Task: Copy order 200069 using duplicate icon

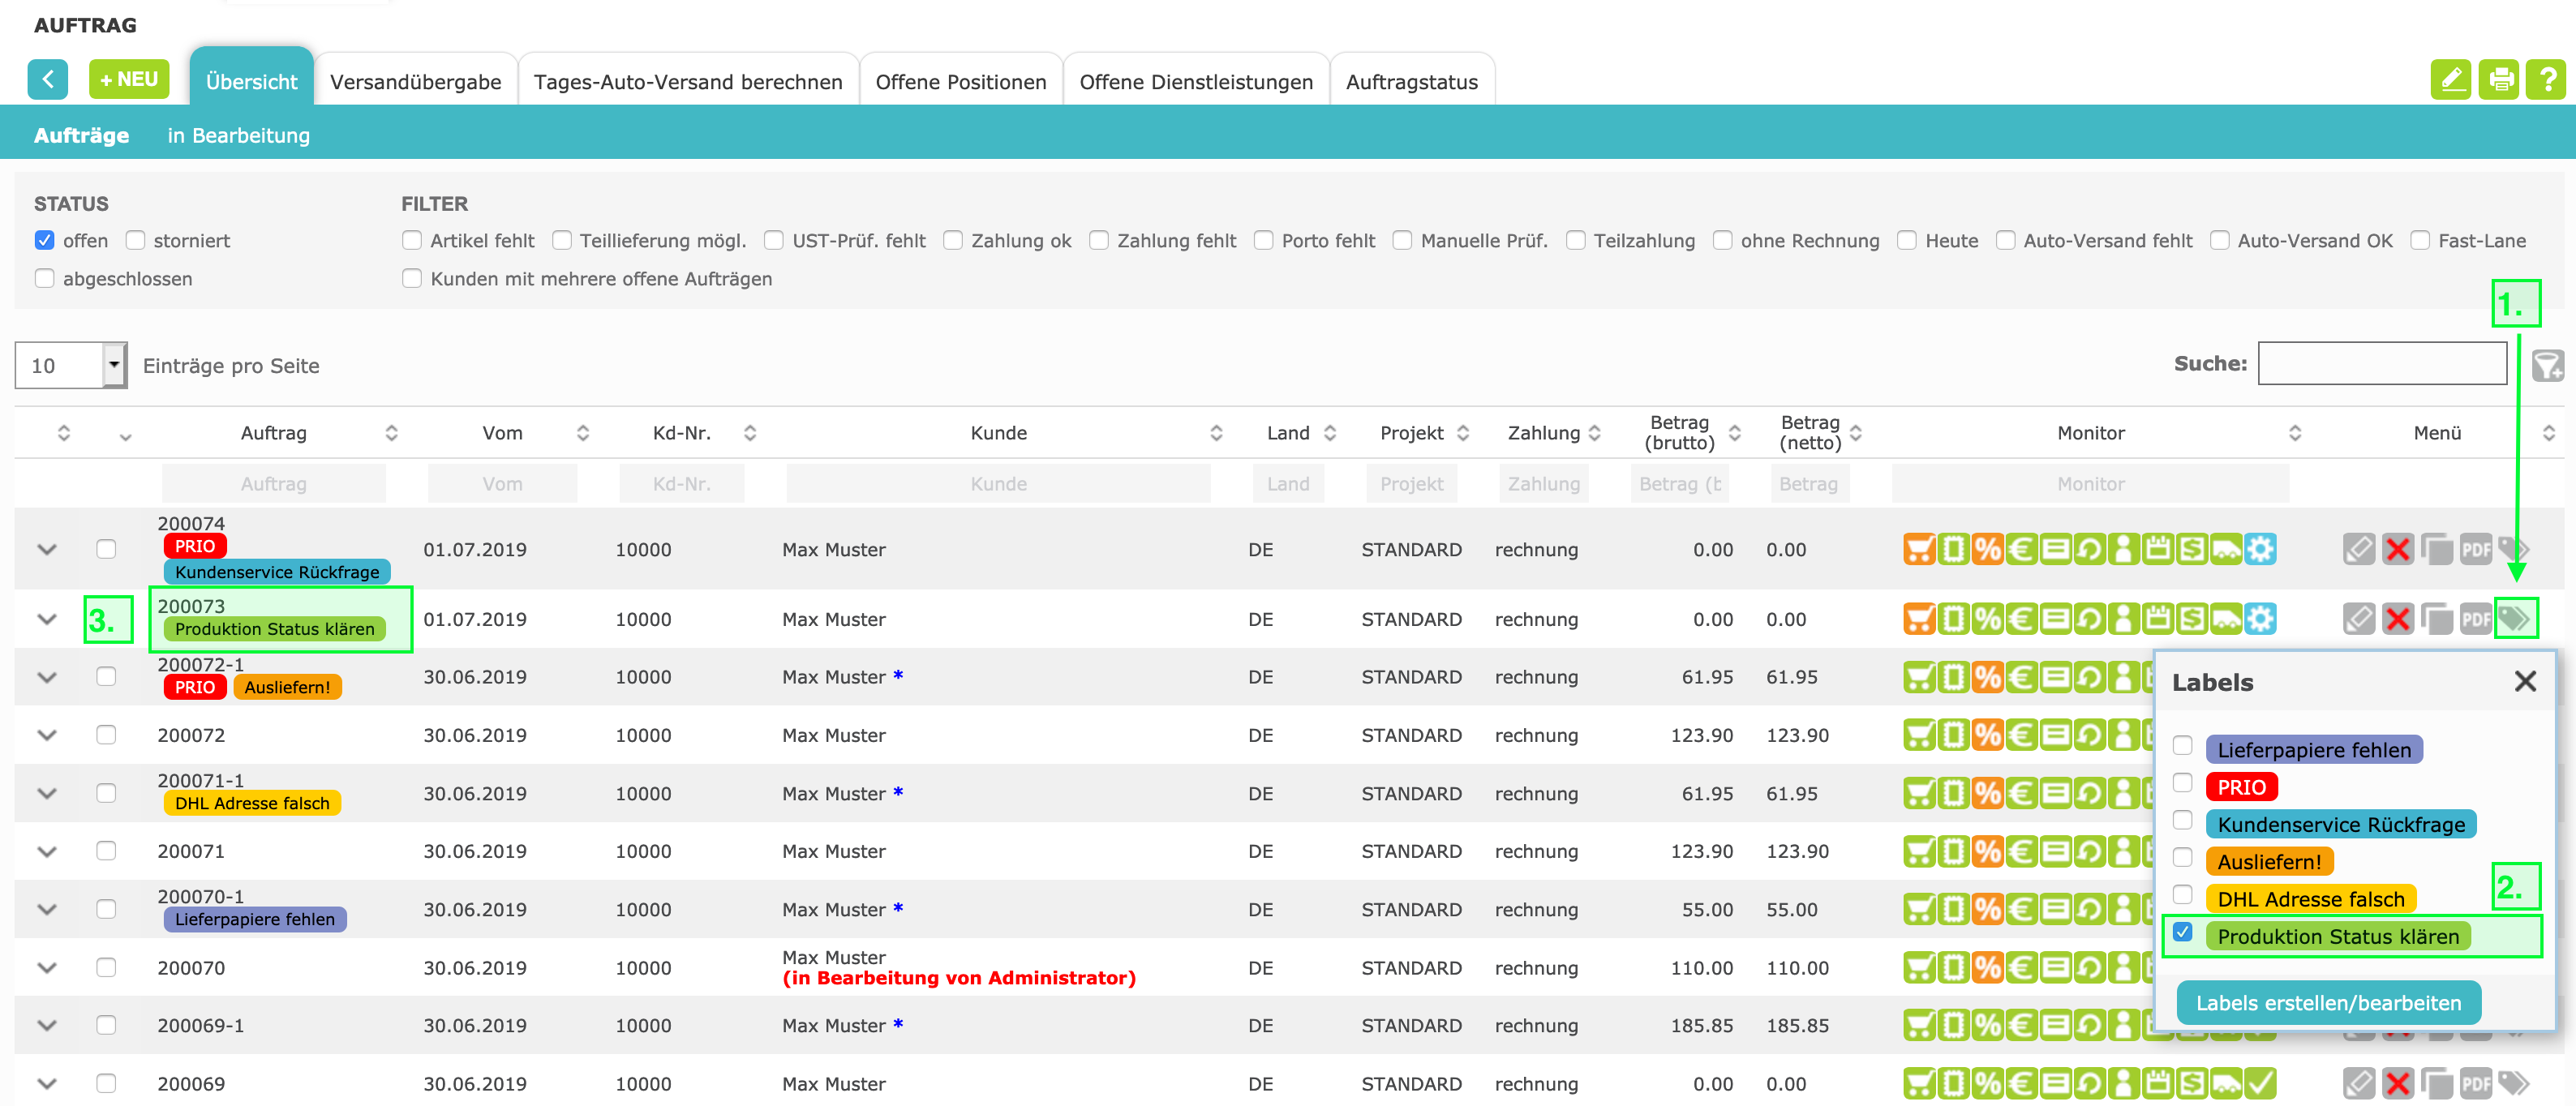Action: (2436, 1083)
